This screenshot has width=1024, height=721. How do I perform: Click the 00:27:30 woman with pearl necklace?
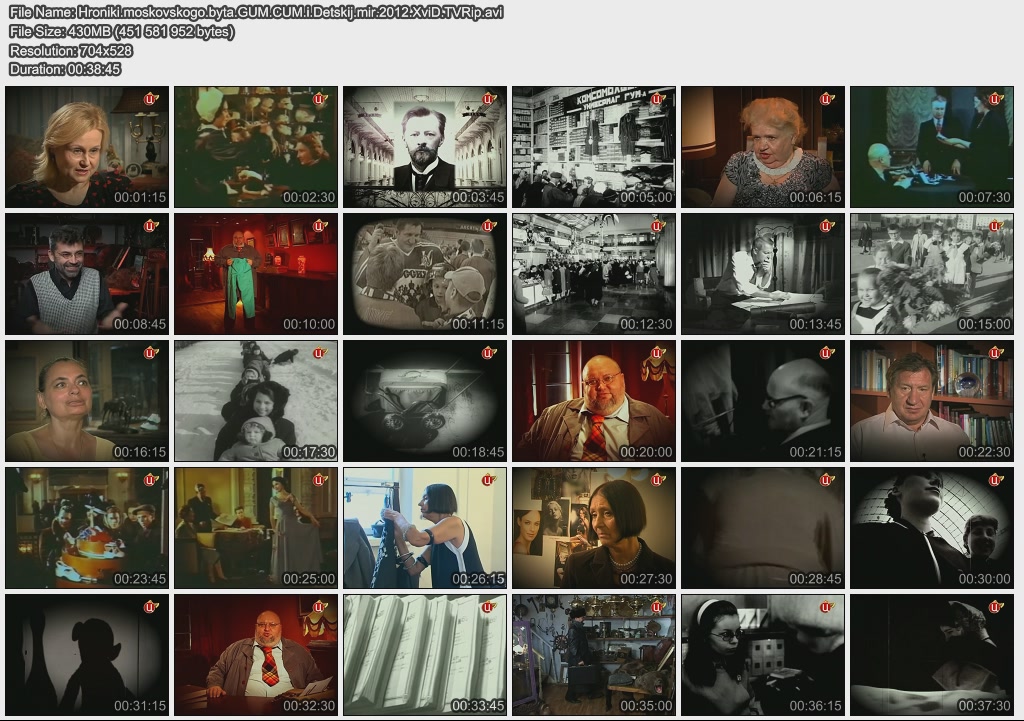tap(594, 528)
